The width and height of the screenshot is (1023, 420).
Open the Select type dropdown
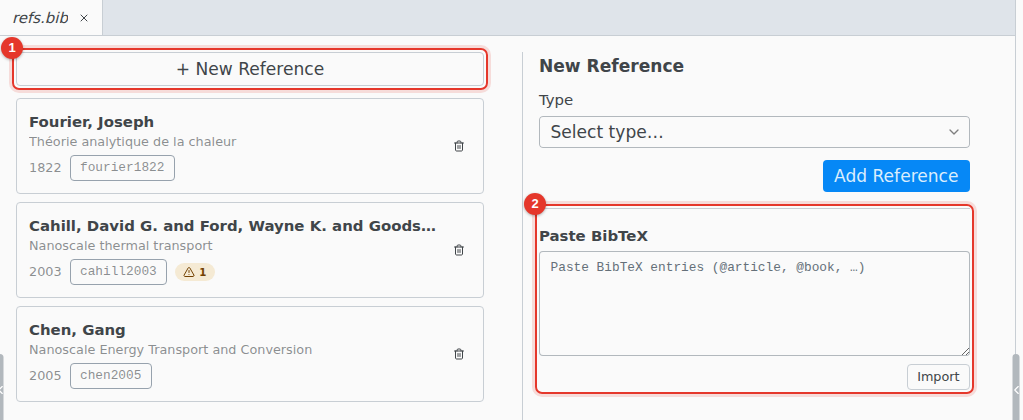[x=754, y=132]
